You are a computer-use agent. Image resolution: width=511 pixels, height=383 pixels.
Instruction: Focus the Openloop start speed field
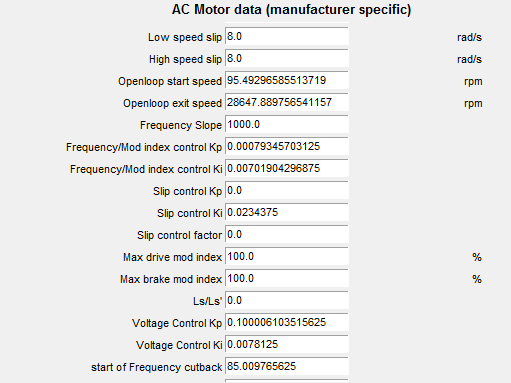pyautogui.click(x=287, y=80)
